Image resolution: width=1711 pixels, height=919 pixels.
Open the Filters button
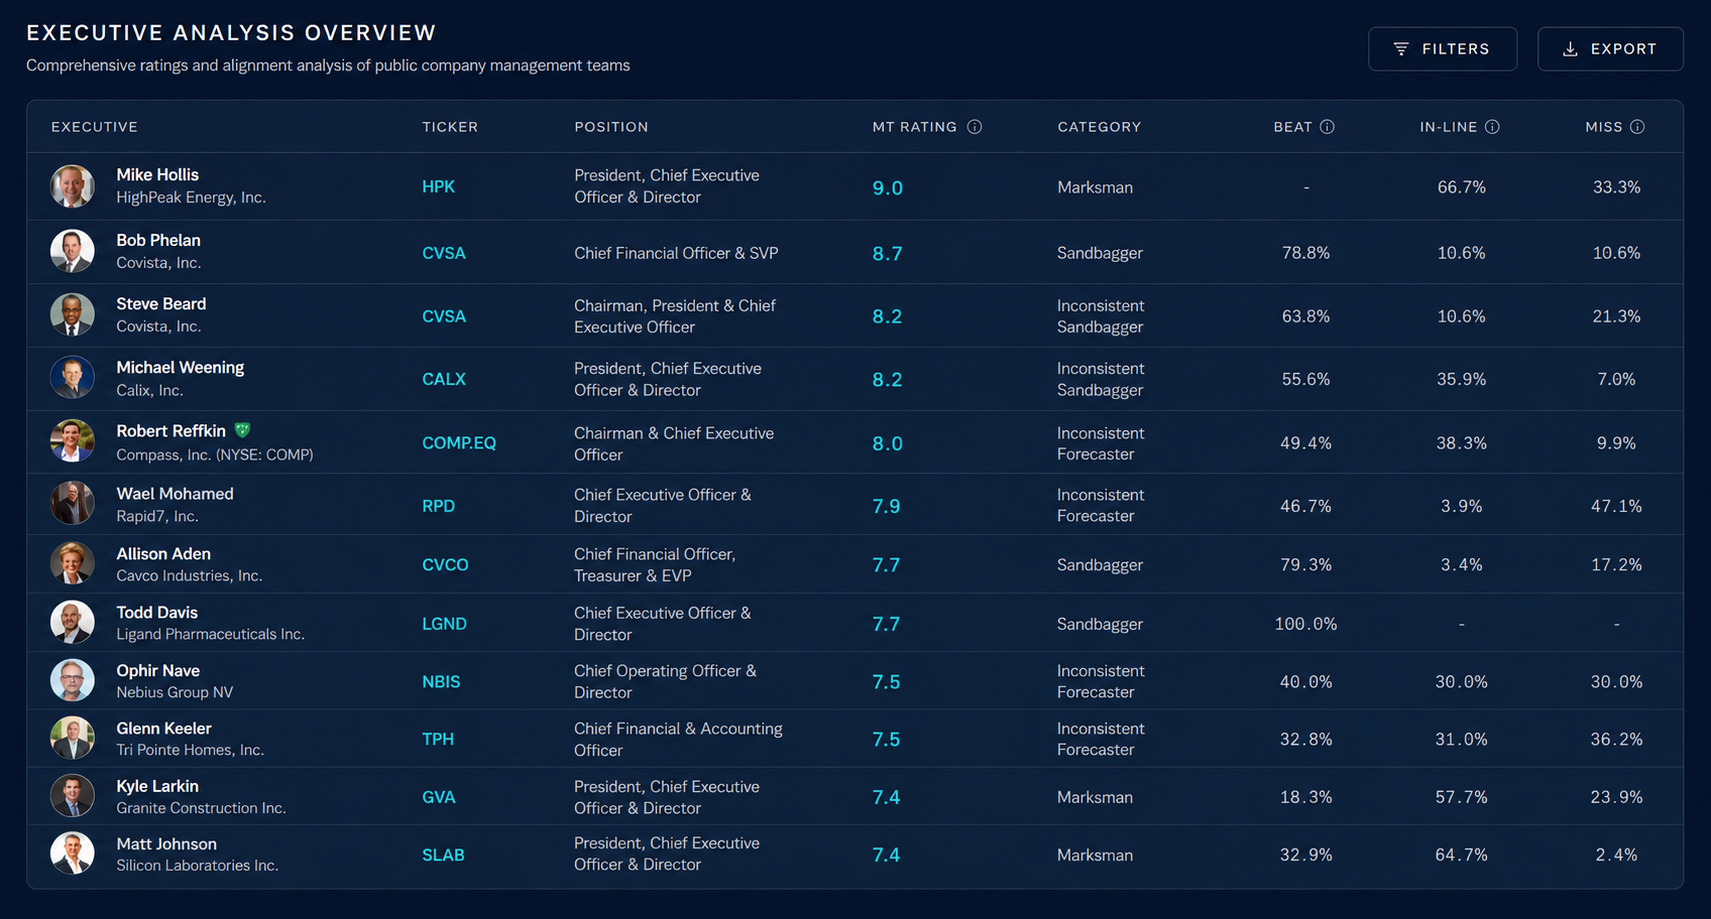click(1442, 49)
